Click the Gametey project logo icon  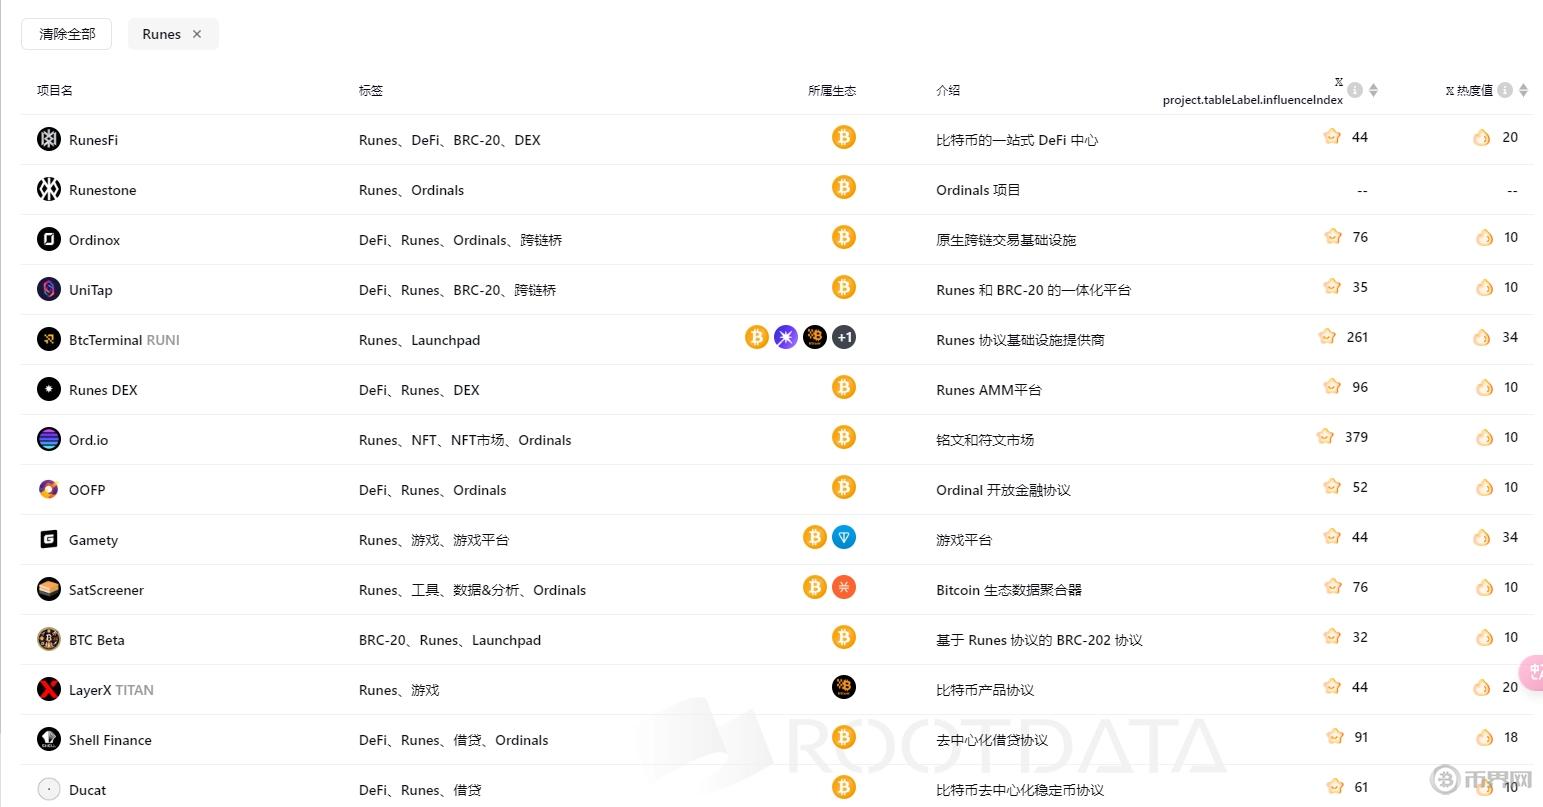[x=49, y=539]
